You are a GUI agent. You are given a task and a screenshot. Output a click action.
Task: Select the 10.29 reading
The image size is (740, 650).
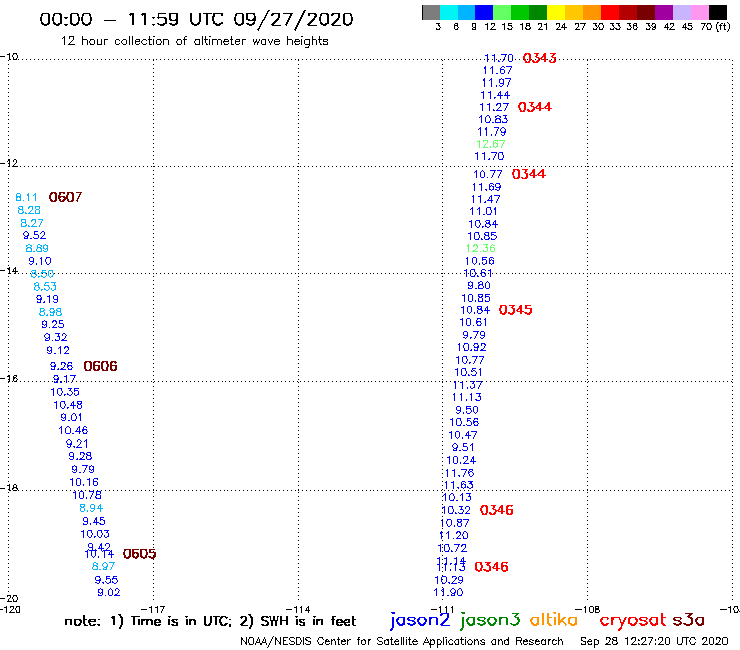click(449, 580)
